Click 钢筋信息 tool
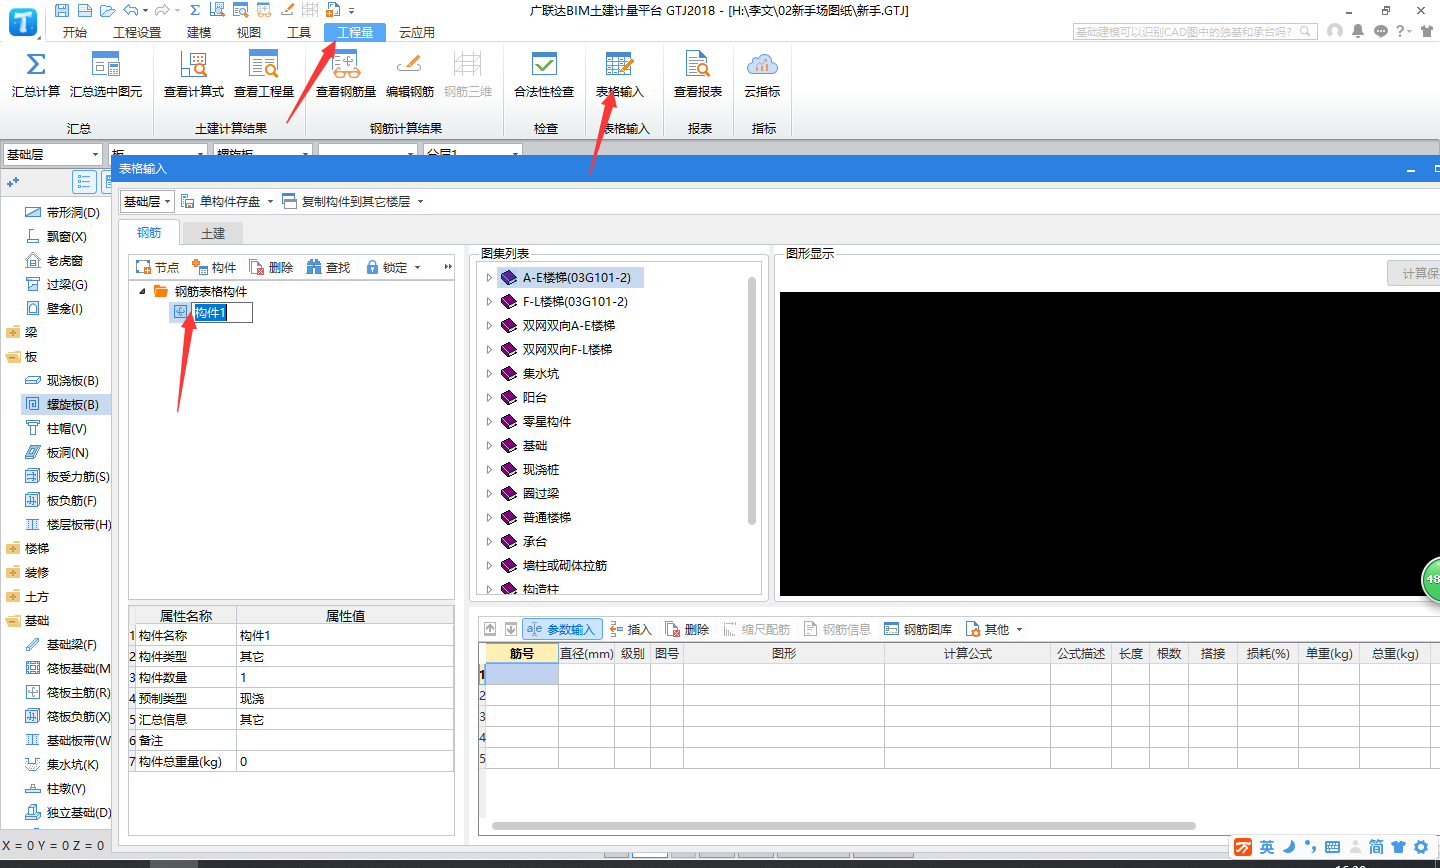This screenshot has width=1440, height=868. [x=838, y=629]
